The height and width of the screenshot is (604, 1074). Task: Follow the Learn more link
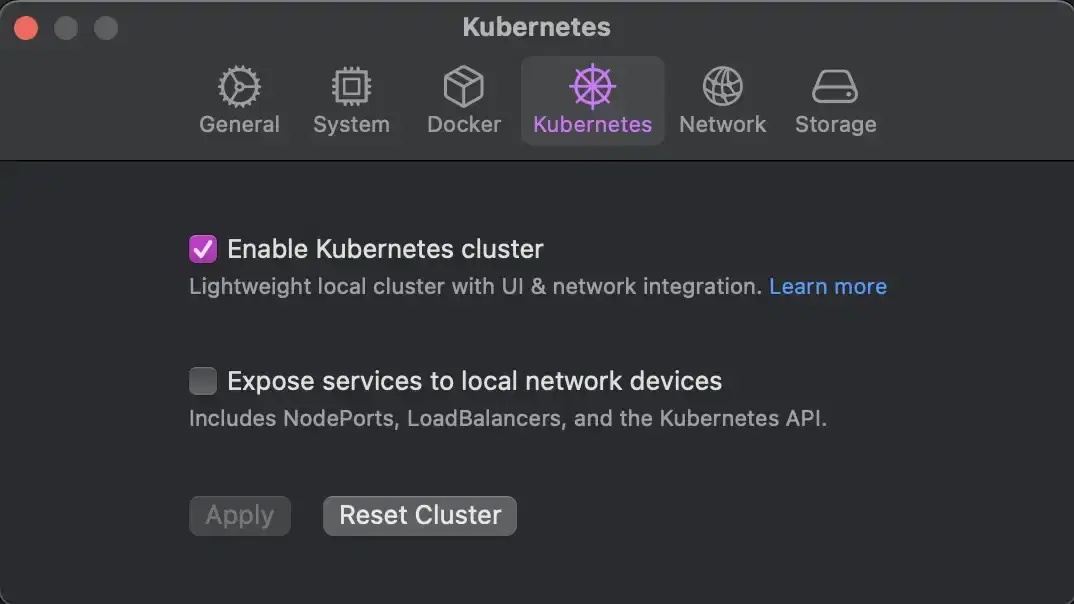coord(827,286)
